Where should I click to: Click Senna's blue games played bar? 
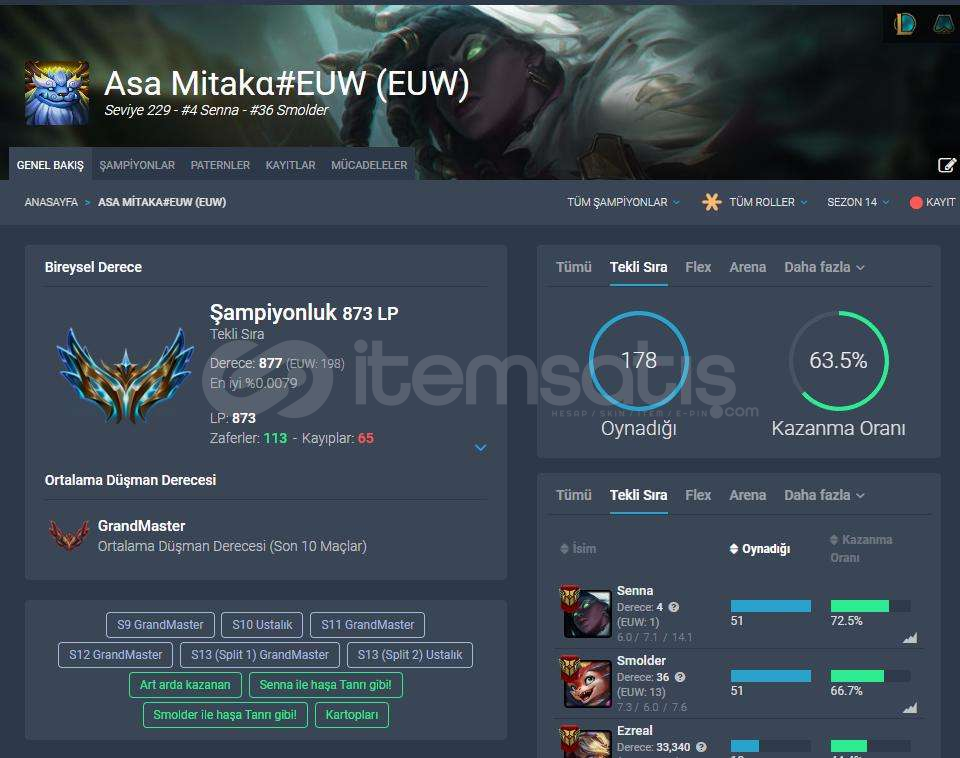click(x=771, y=606)
